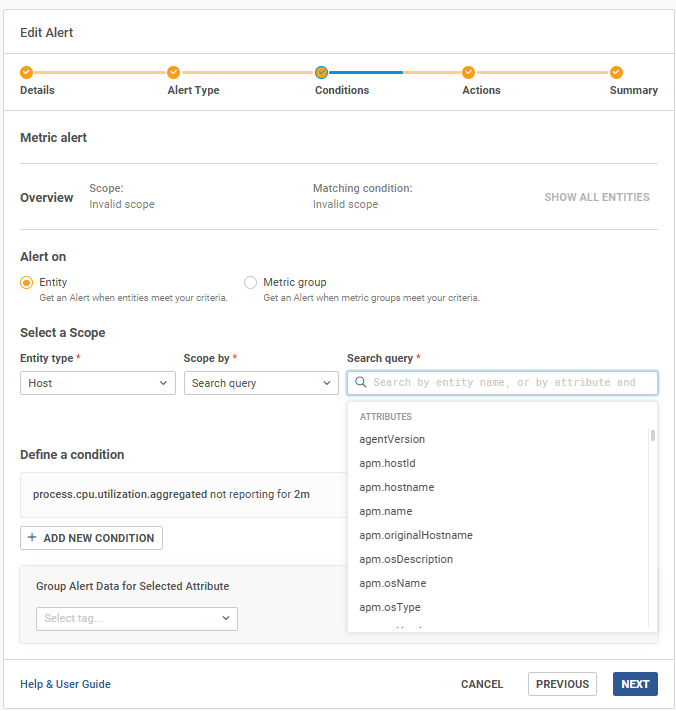Expand the Select tag dropdown

tap(137, 619)
